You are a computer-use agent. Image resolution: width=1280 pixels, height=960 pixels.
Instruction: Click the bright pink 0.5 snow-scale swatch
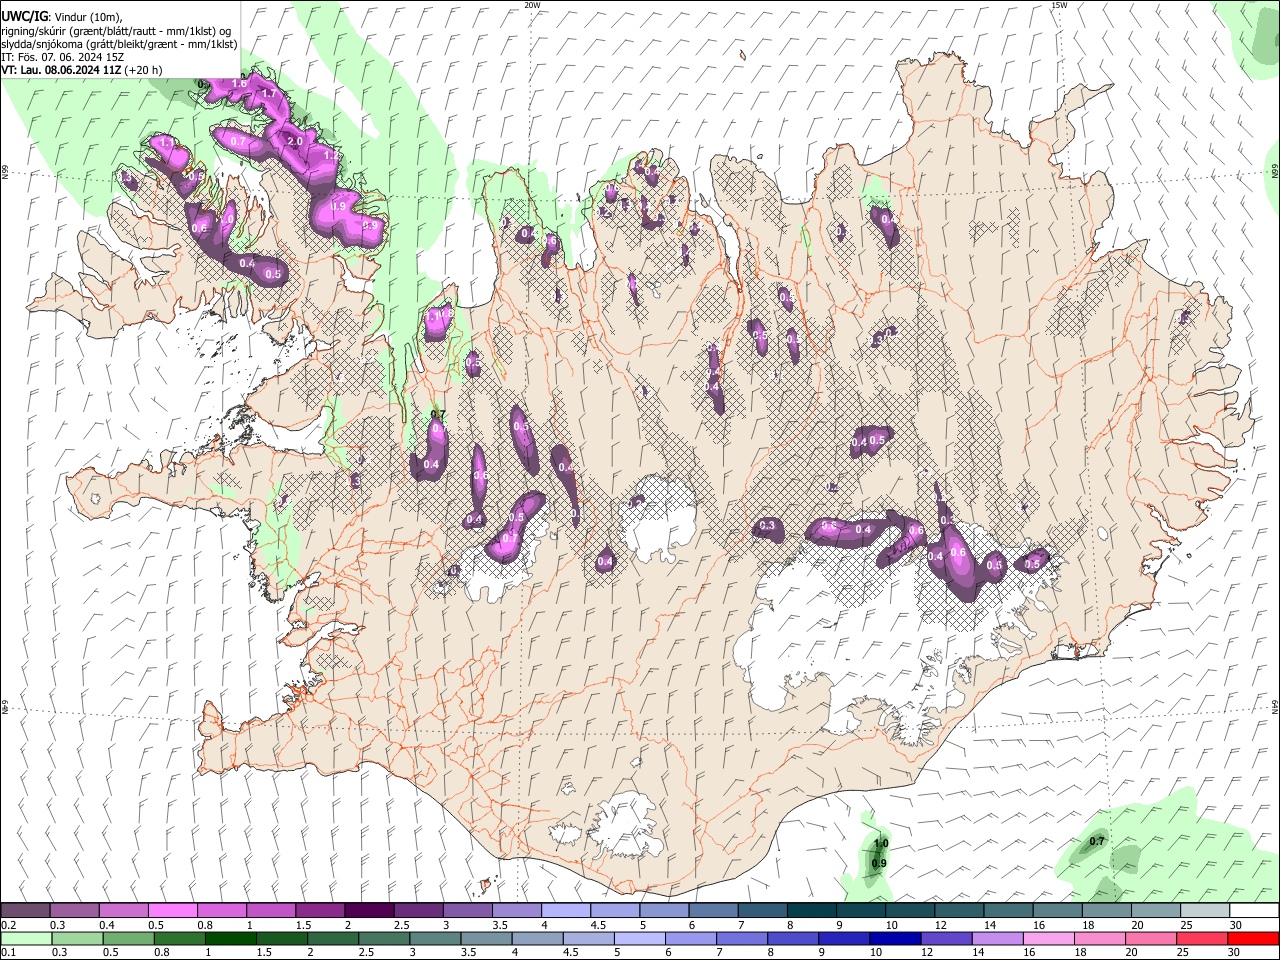172,910
